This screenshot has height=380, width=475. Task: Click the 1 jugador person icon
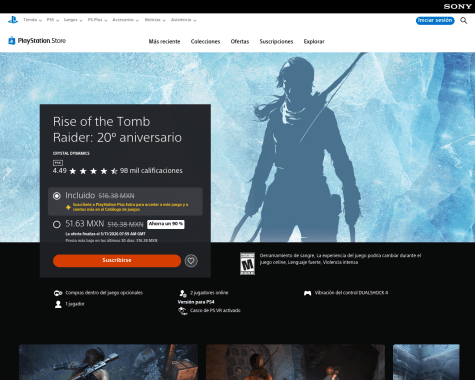click(x=58, y=304)
